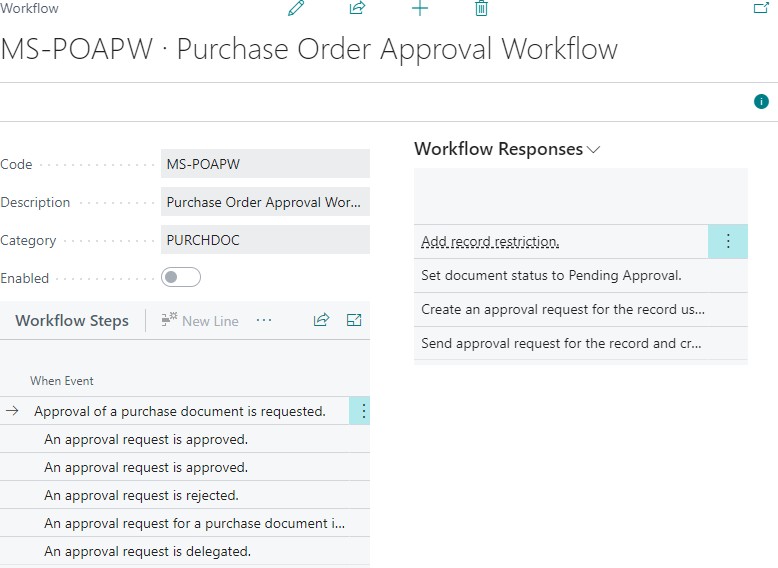778x568 pixels.
Task: Click the plus icon to create new
Action: click(420, 9)
